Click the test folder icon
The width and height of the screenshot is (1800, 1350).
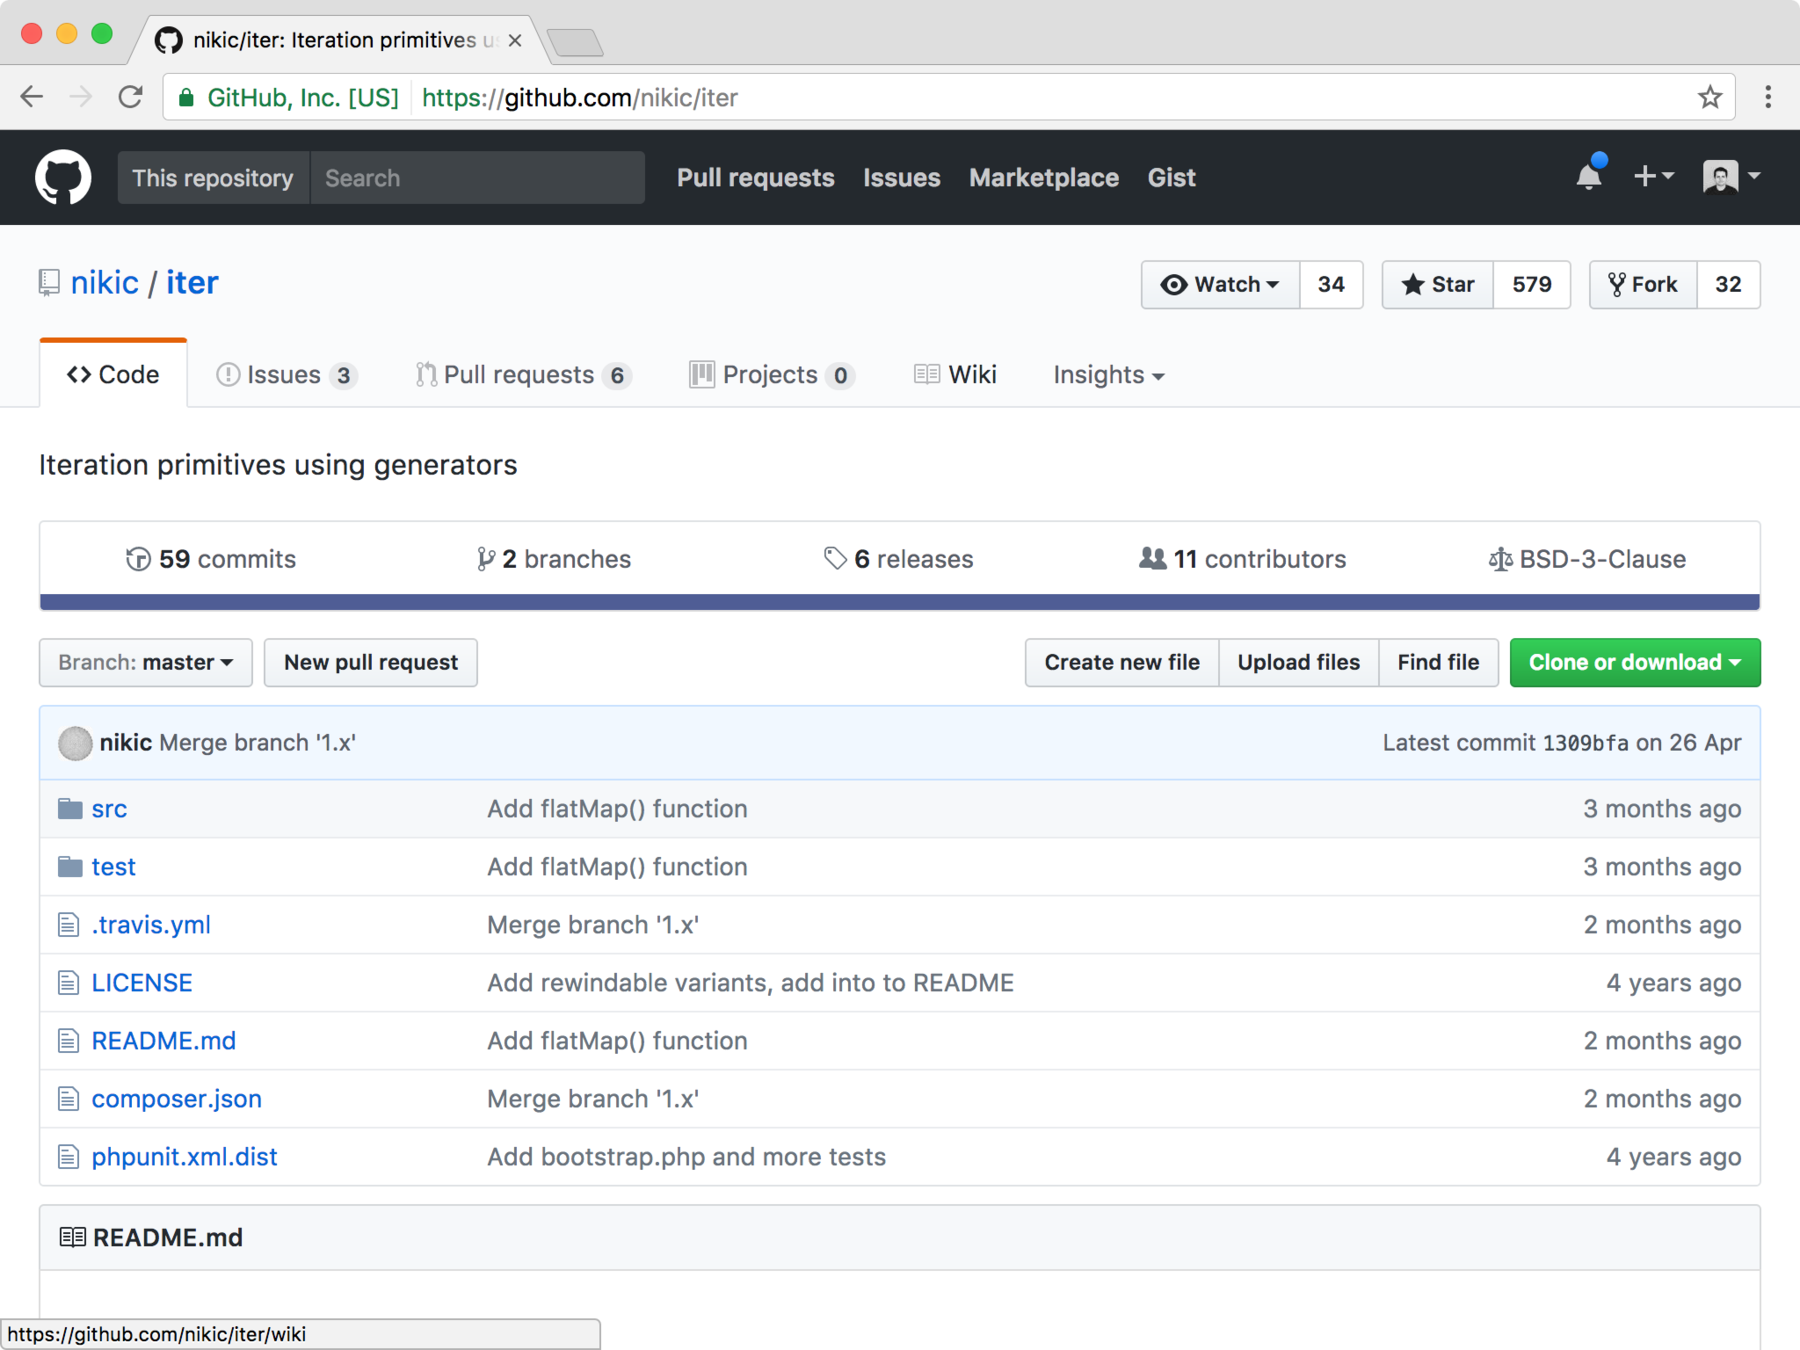70,866
